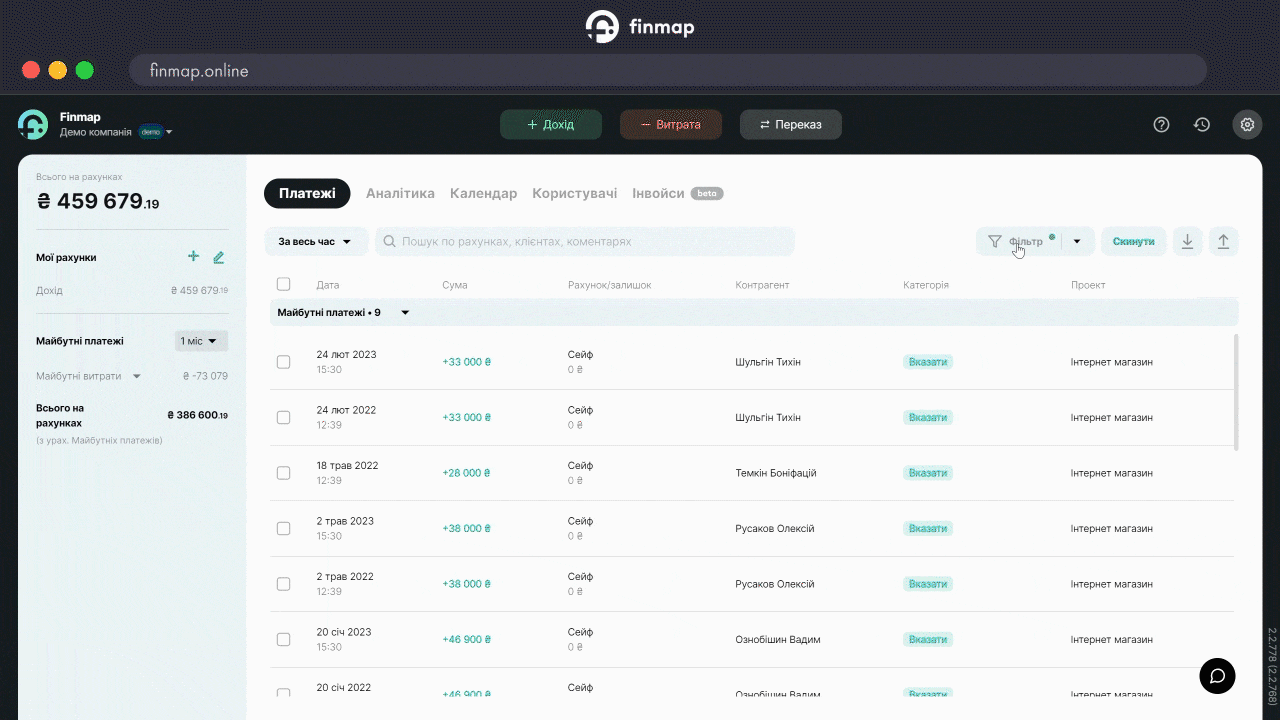Switch to the Користувачі tab

click(574, 193)
